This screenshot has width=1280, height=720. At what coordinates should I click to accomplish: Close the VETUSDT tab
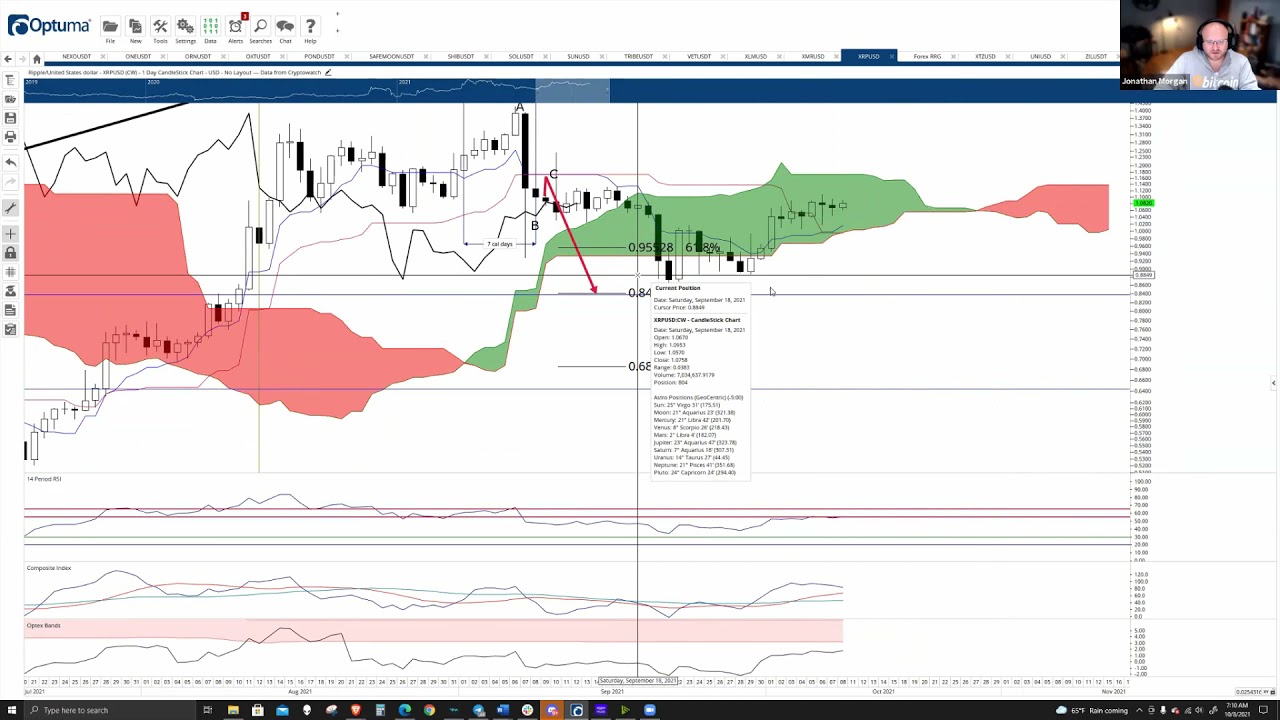click(x=724, y=57)
